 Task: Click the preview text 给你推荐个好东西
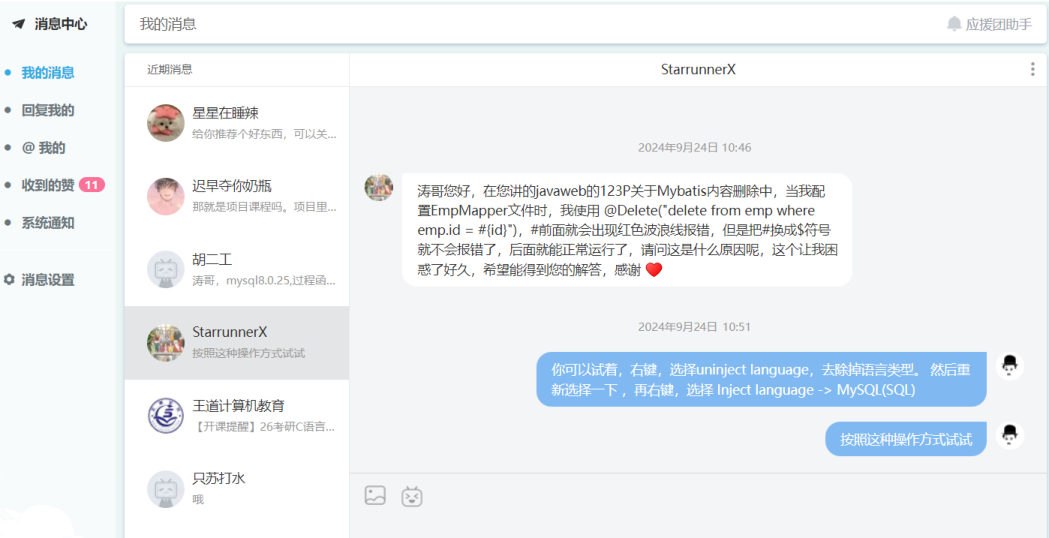tap(264, 134)
